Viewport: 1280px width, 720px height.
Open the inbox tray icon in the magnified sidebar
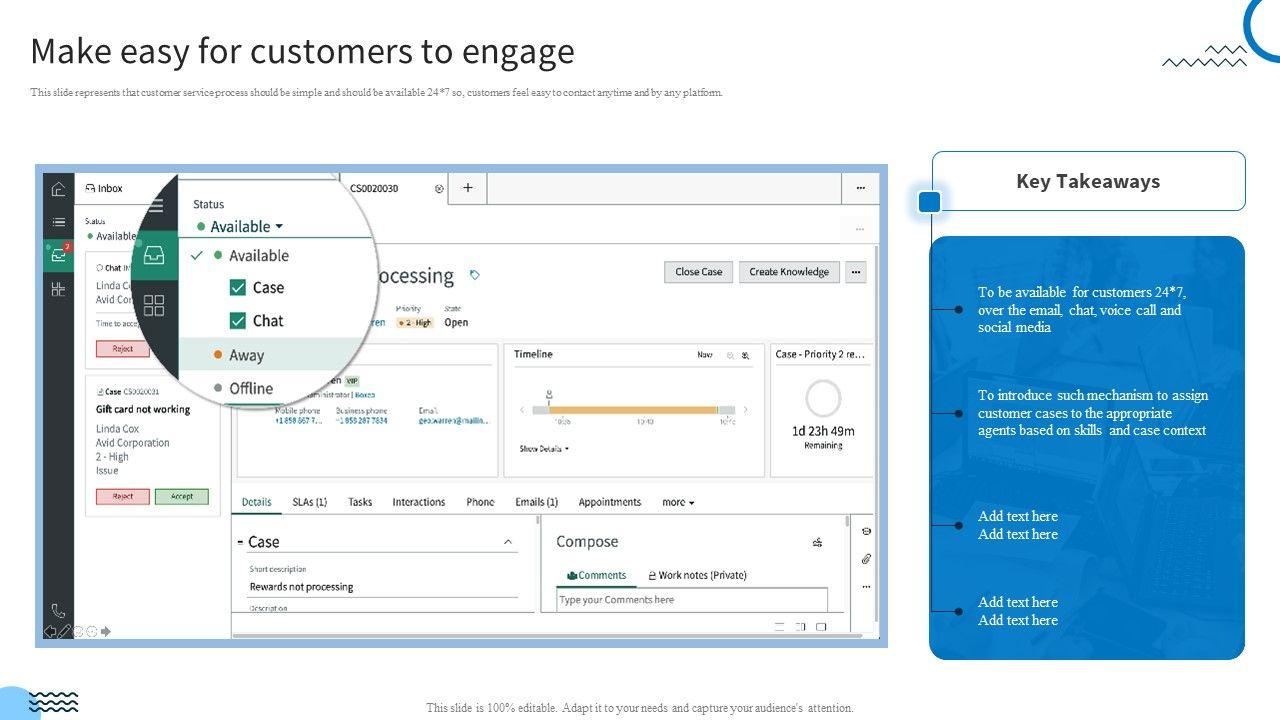tap(154, 256)
